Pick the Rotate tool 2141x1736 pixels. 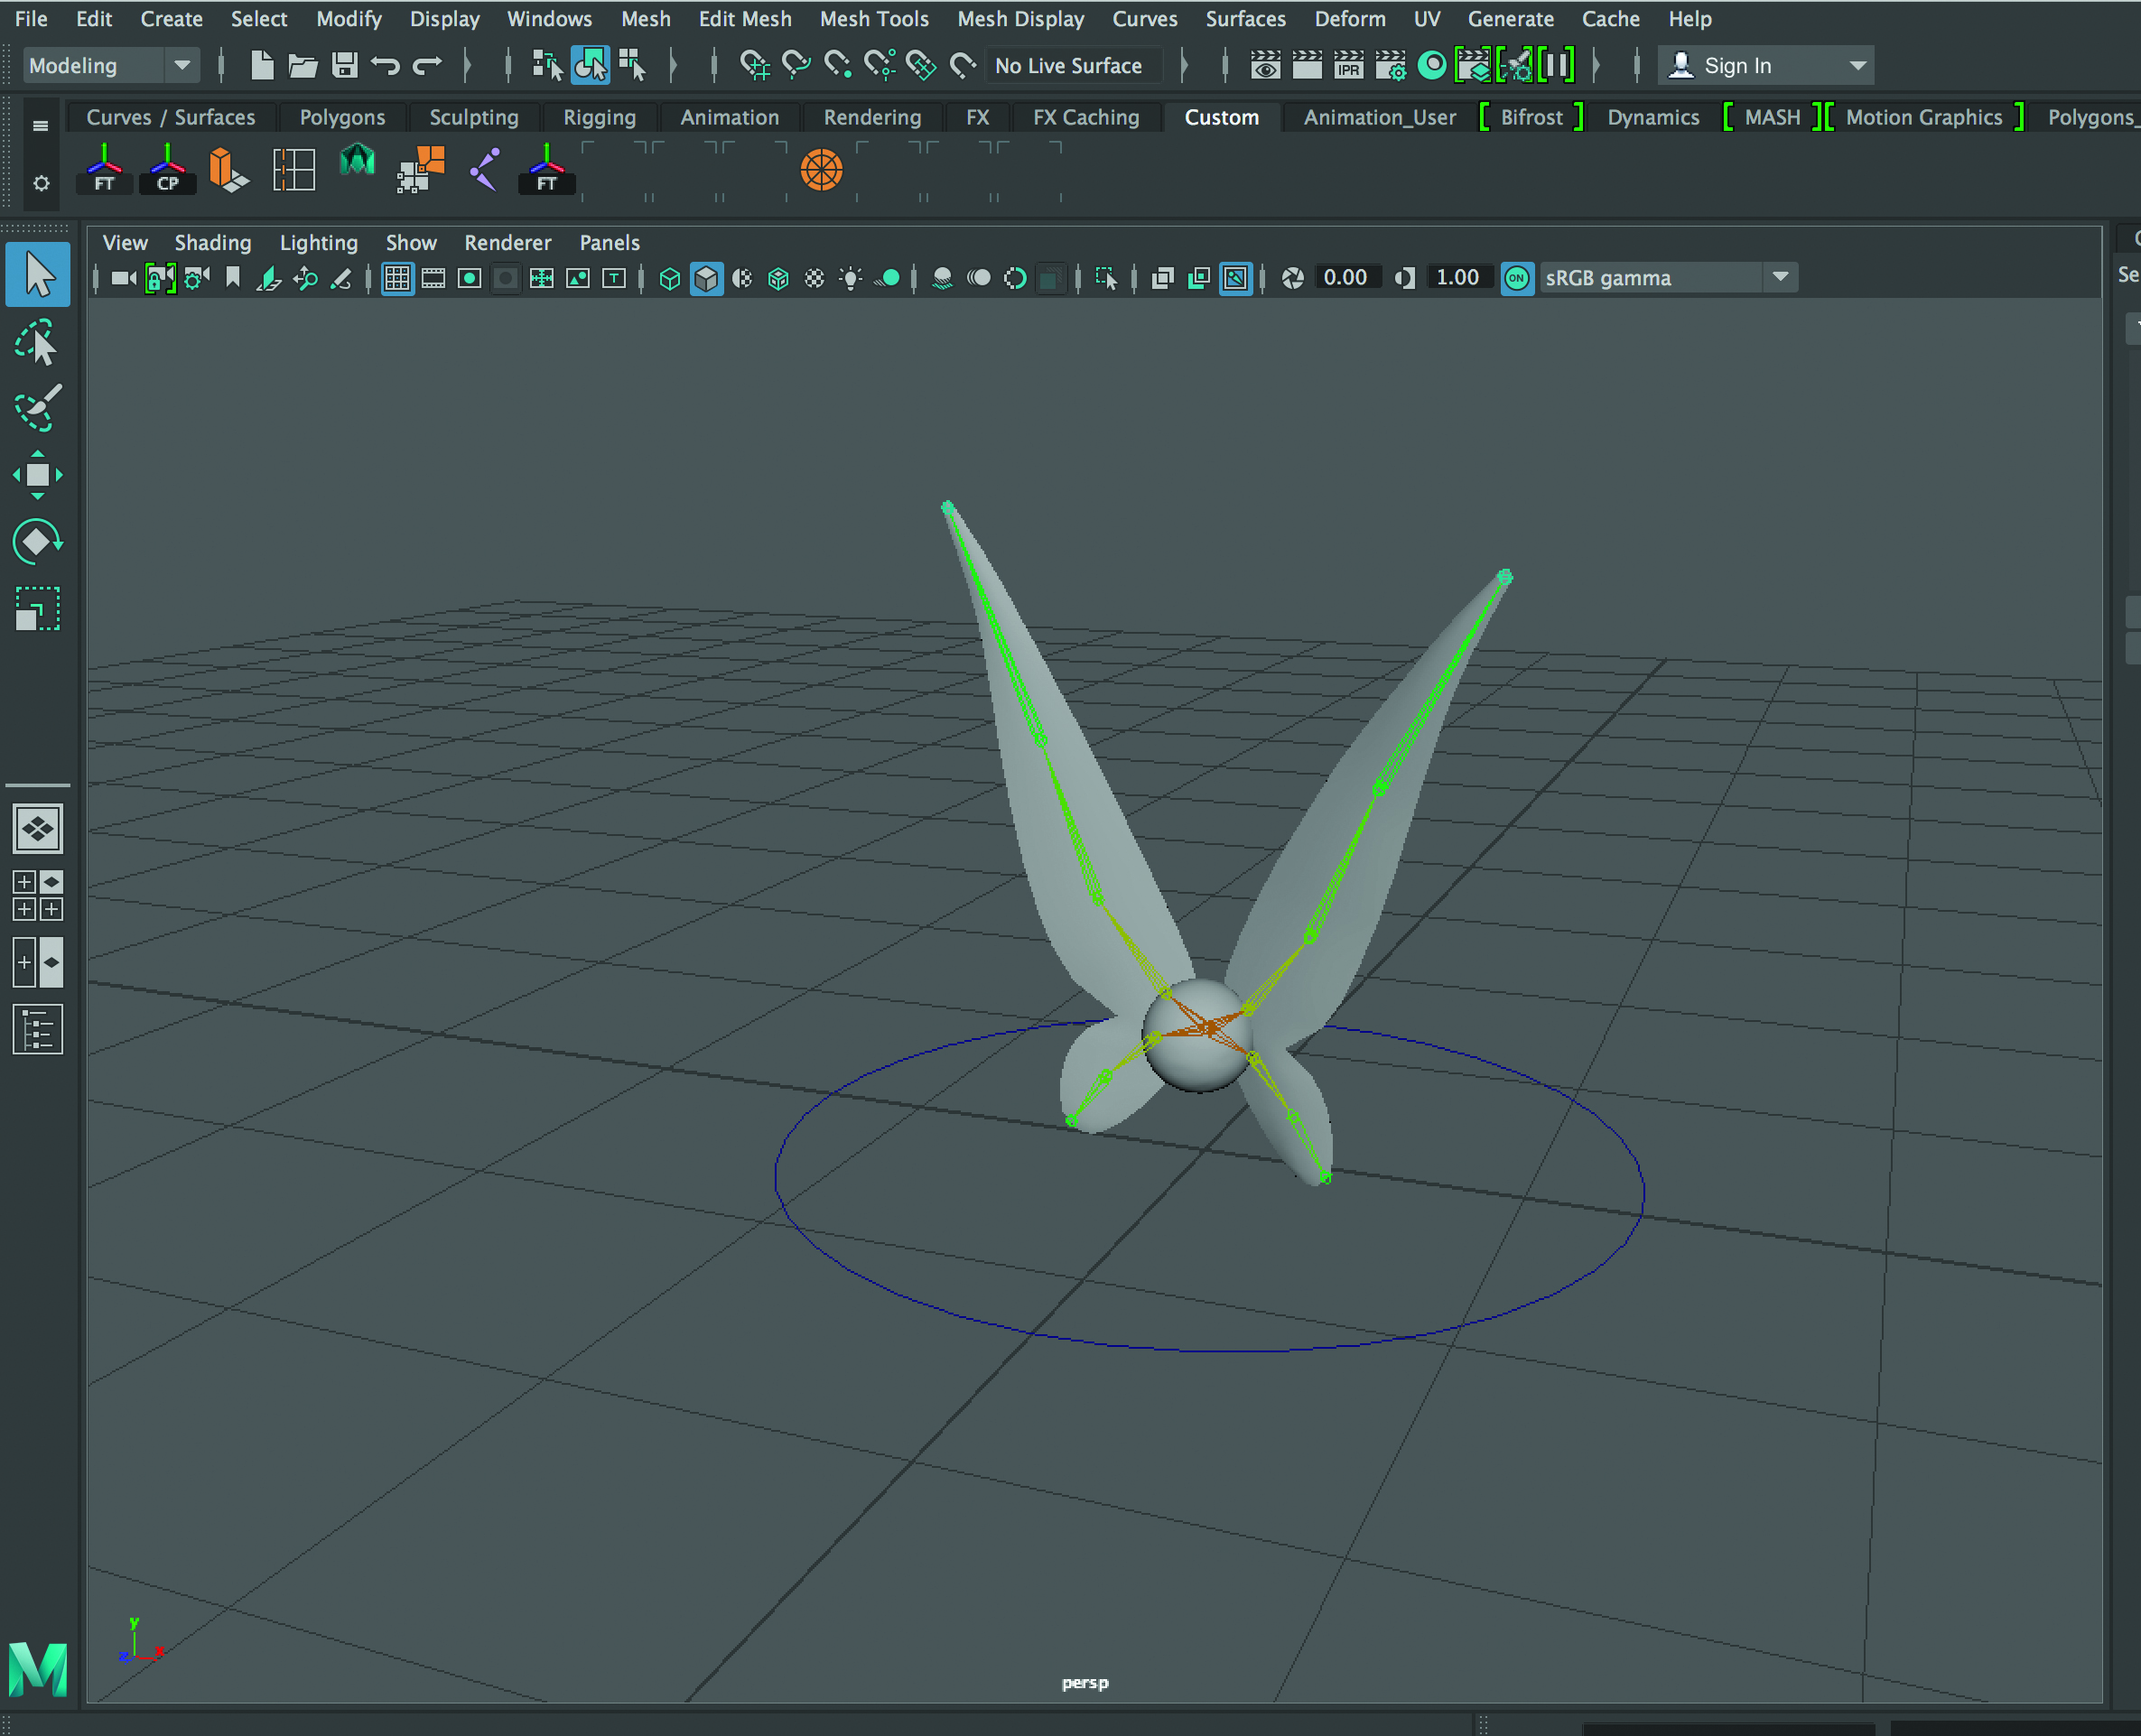click(x=37, y=542)
